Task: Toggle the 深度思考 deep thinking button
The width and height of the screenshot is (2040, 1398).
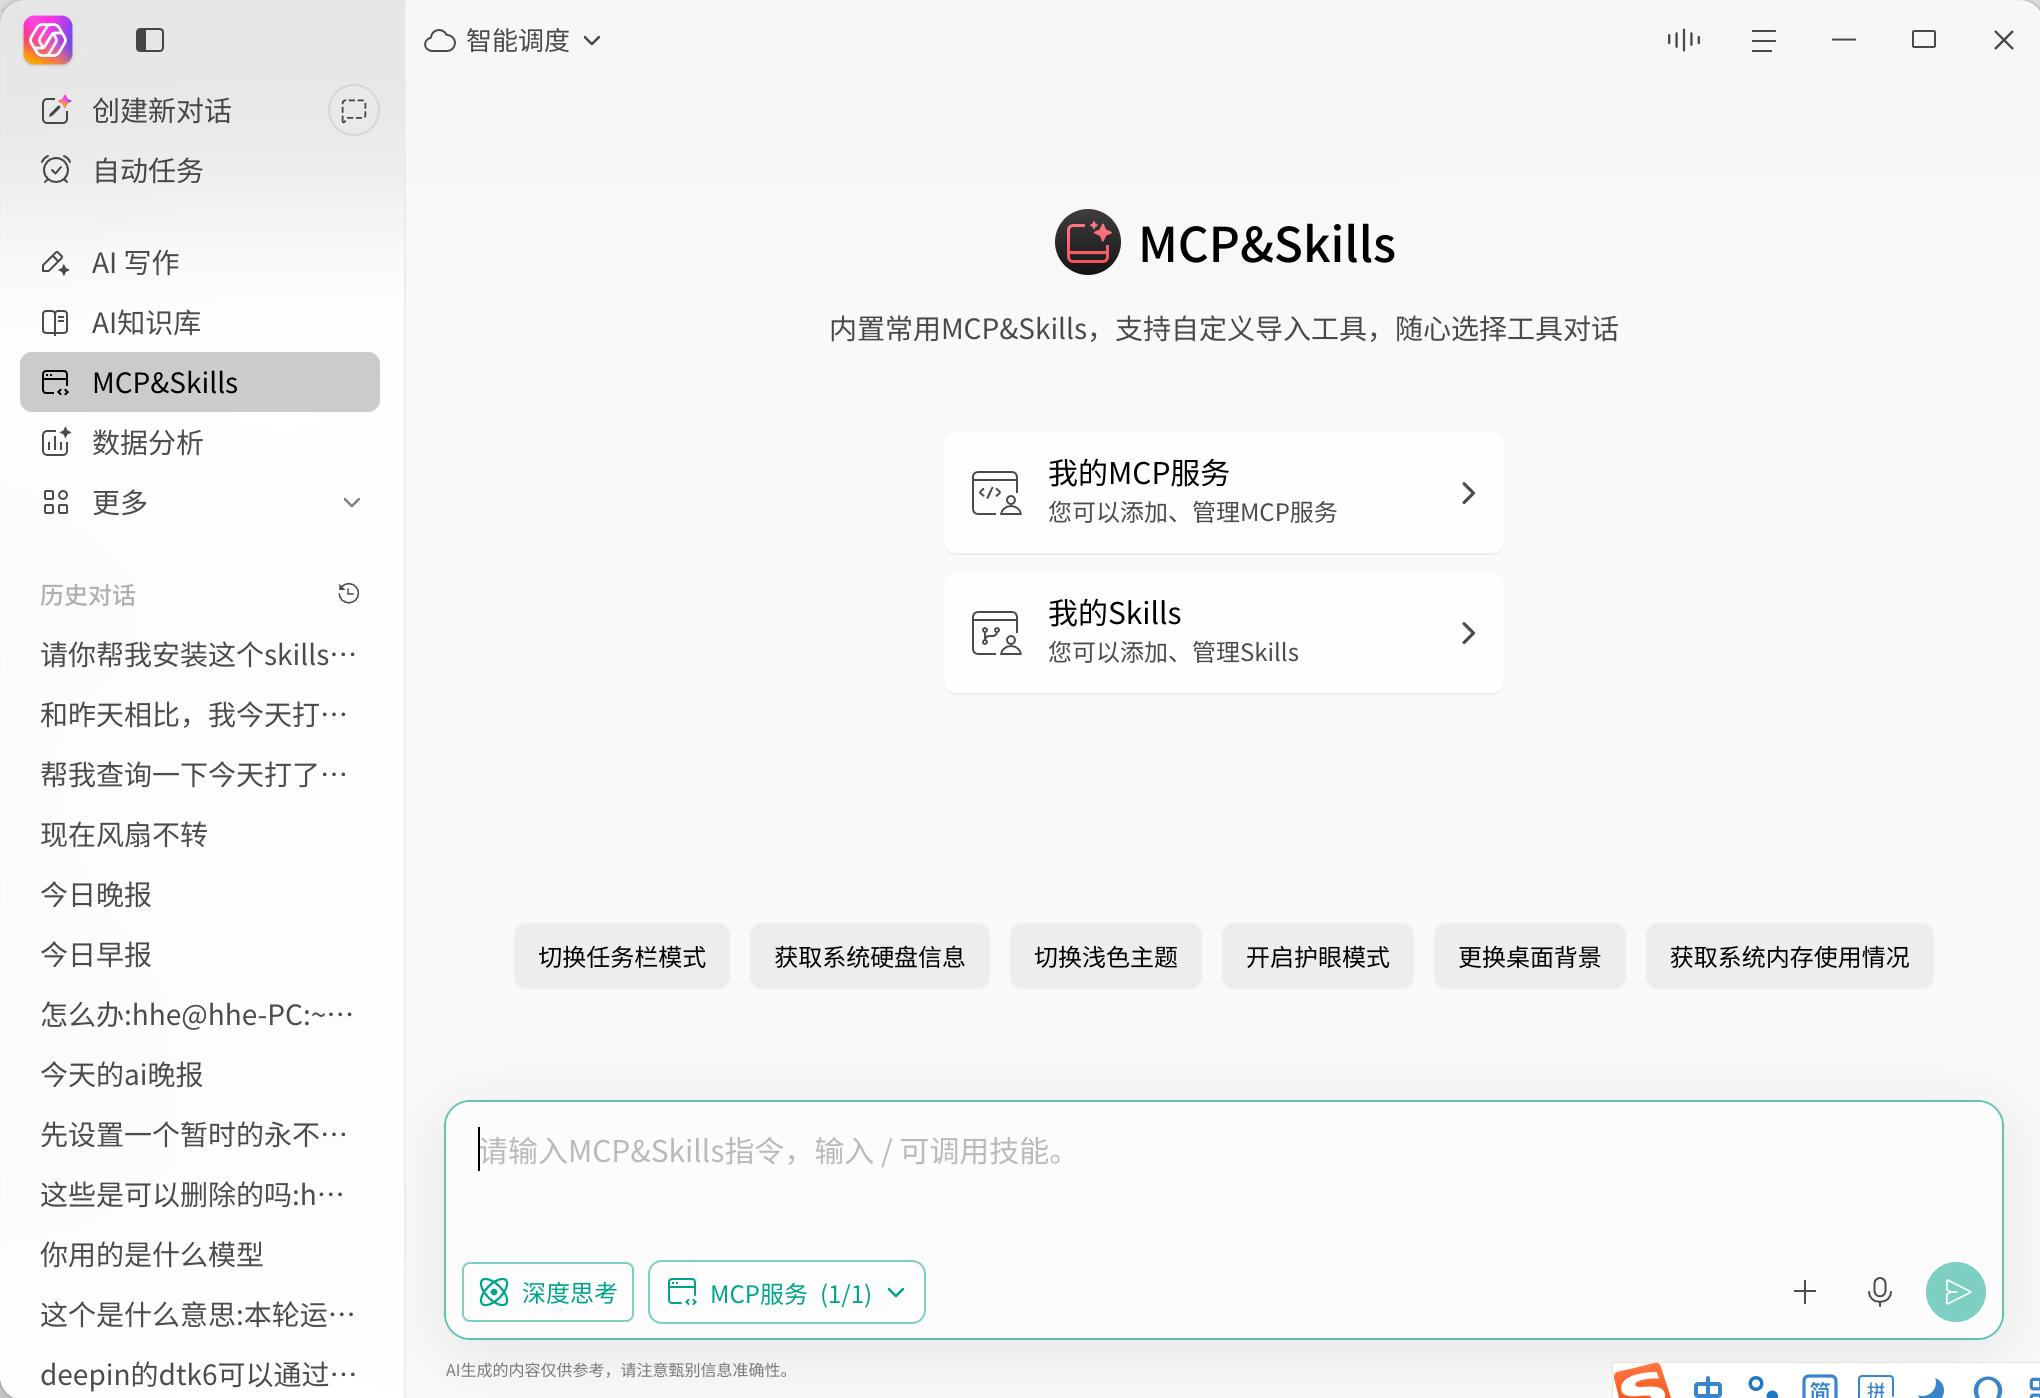Action: point(548,1292)
